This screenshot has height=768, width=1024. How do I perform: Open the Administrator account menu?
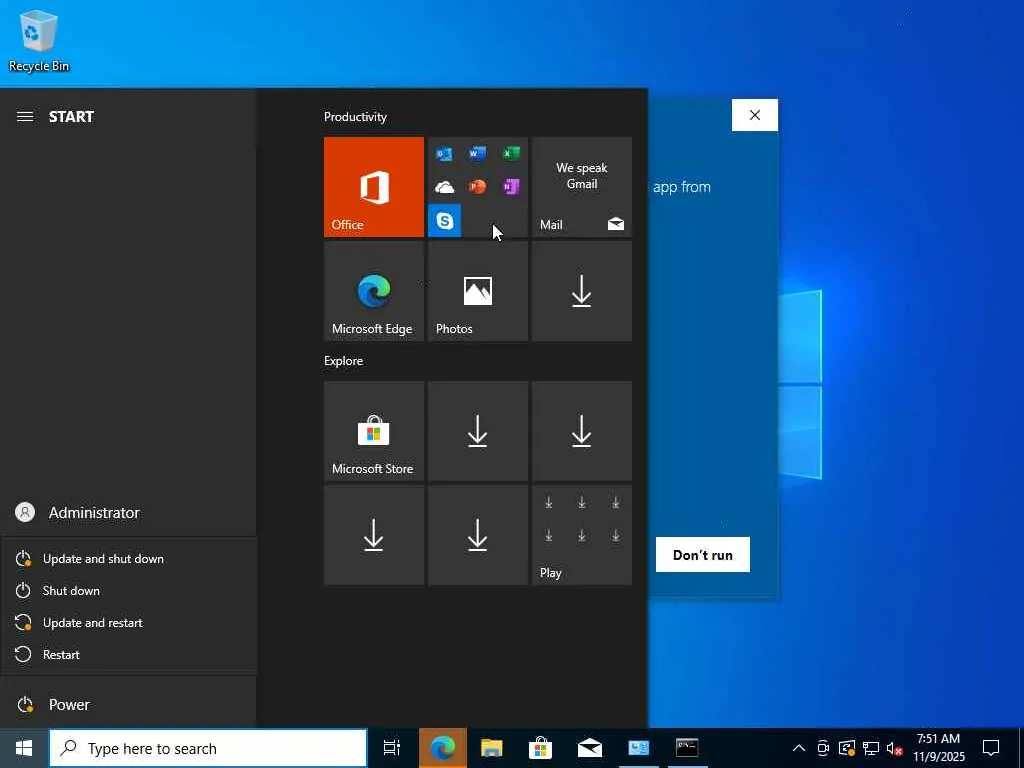click(128, 513)
